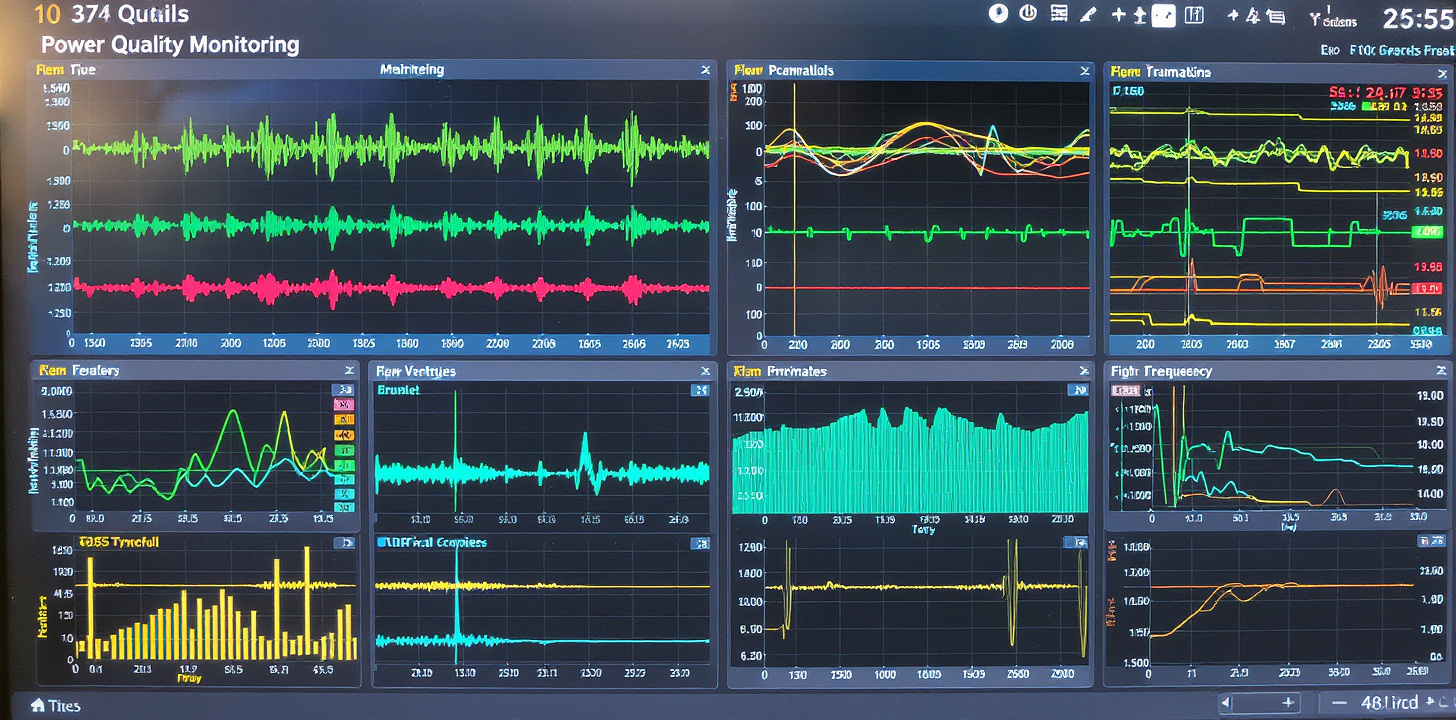Open the split-columns view icon in the toolbar
Viewport: 1456px width, 720px height.
1192,15
